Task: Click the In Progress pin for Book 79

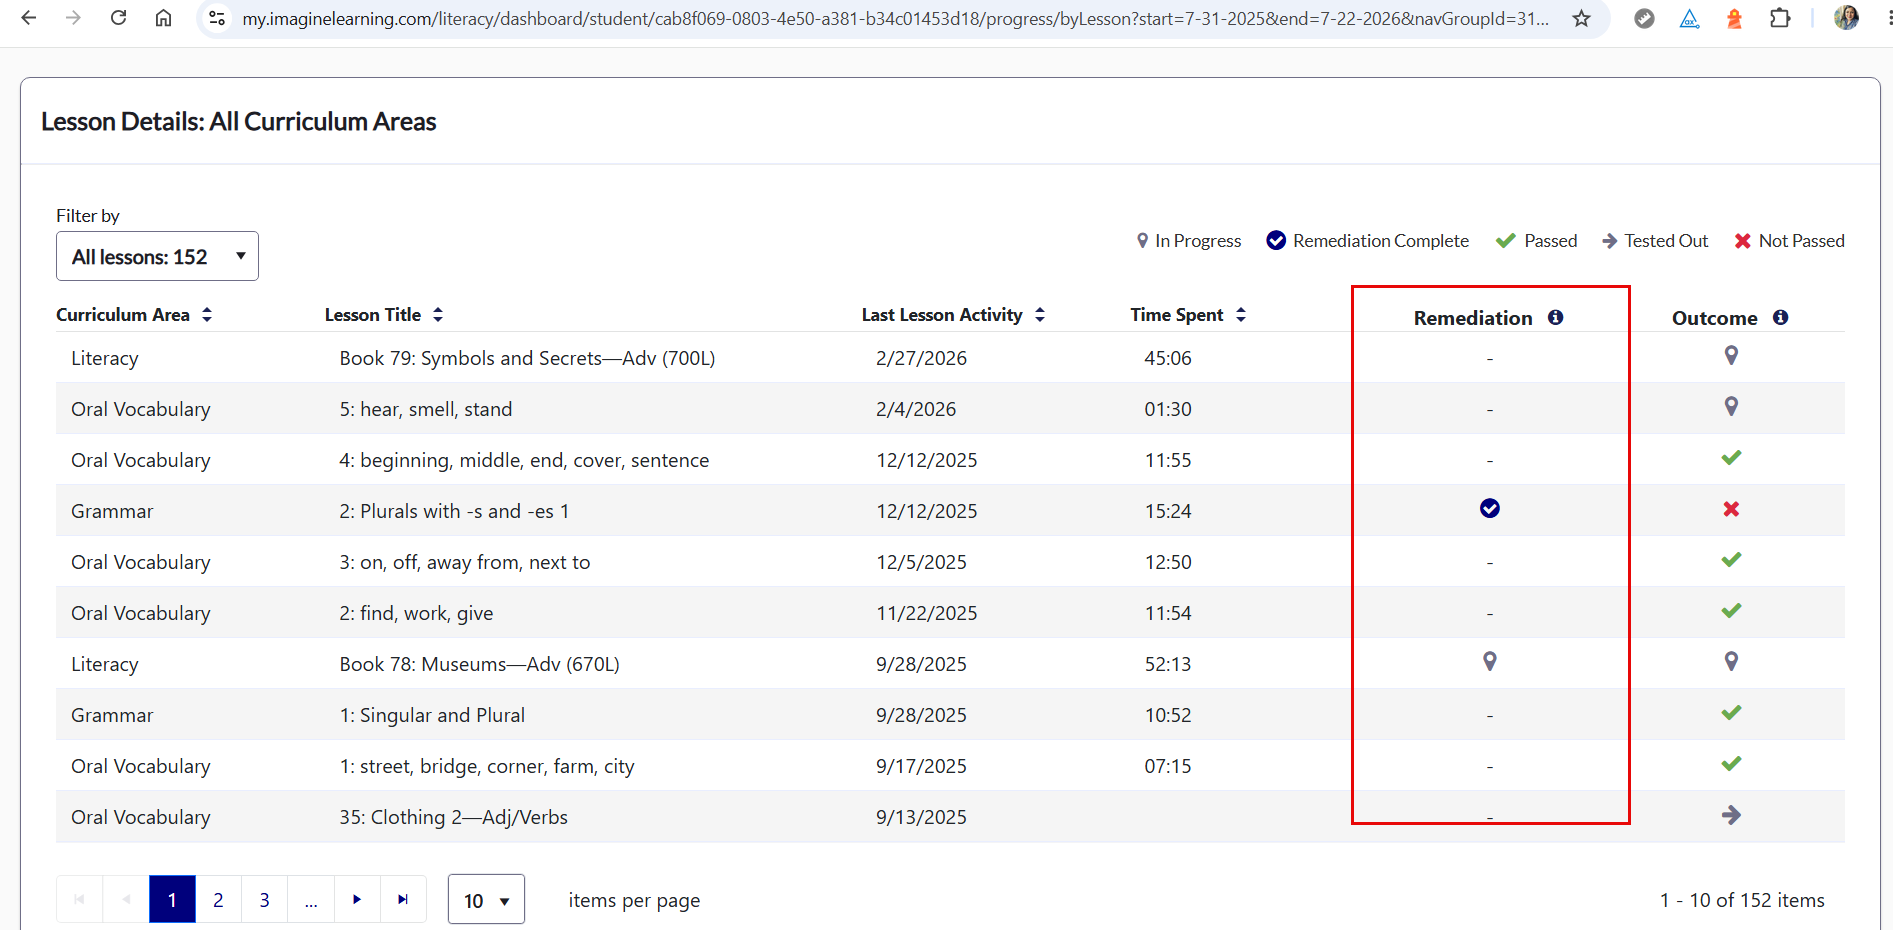Action: click(1731, 355)
